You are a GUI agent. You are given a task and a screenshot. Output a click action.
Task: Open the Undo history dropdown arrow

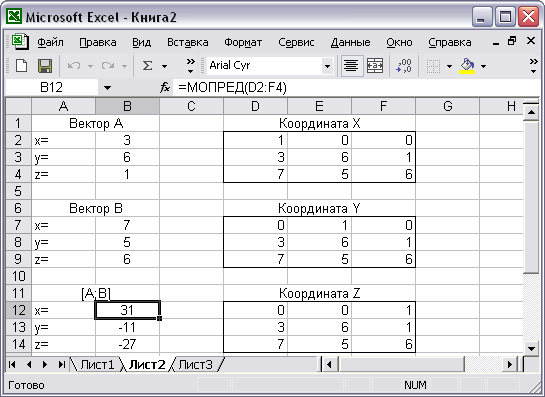(90, 66)
